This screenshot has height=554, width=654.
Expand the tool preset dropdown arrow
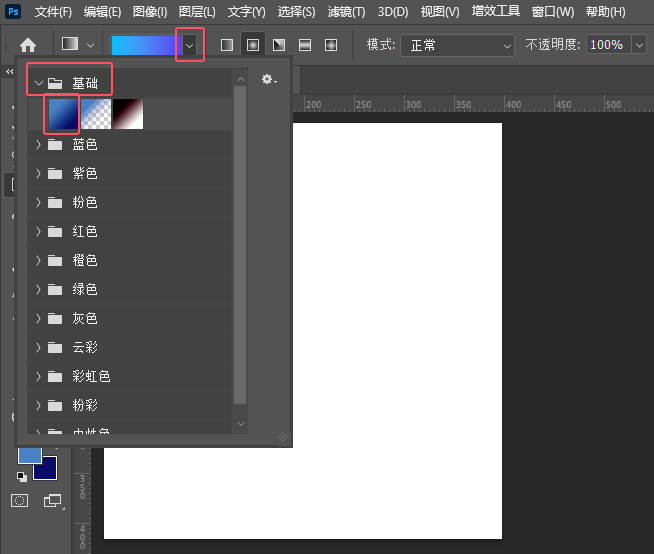[90, 45]
